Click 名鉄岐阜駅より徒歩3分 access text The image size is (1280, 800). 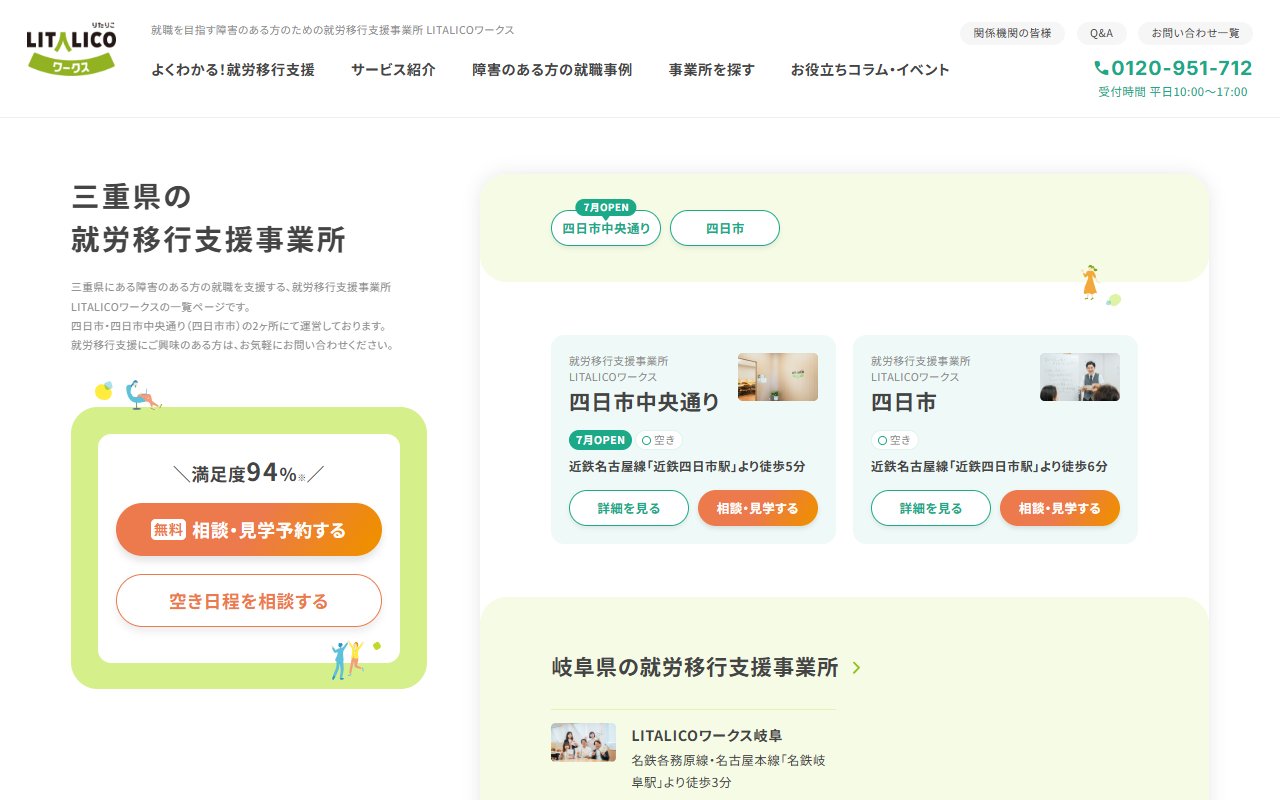click(x=729, y=771)
